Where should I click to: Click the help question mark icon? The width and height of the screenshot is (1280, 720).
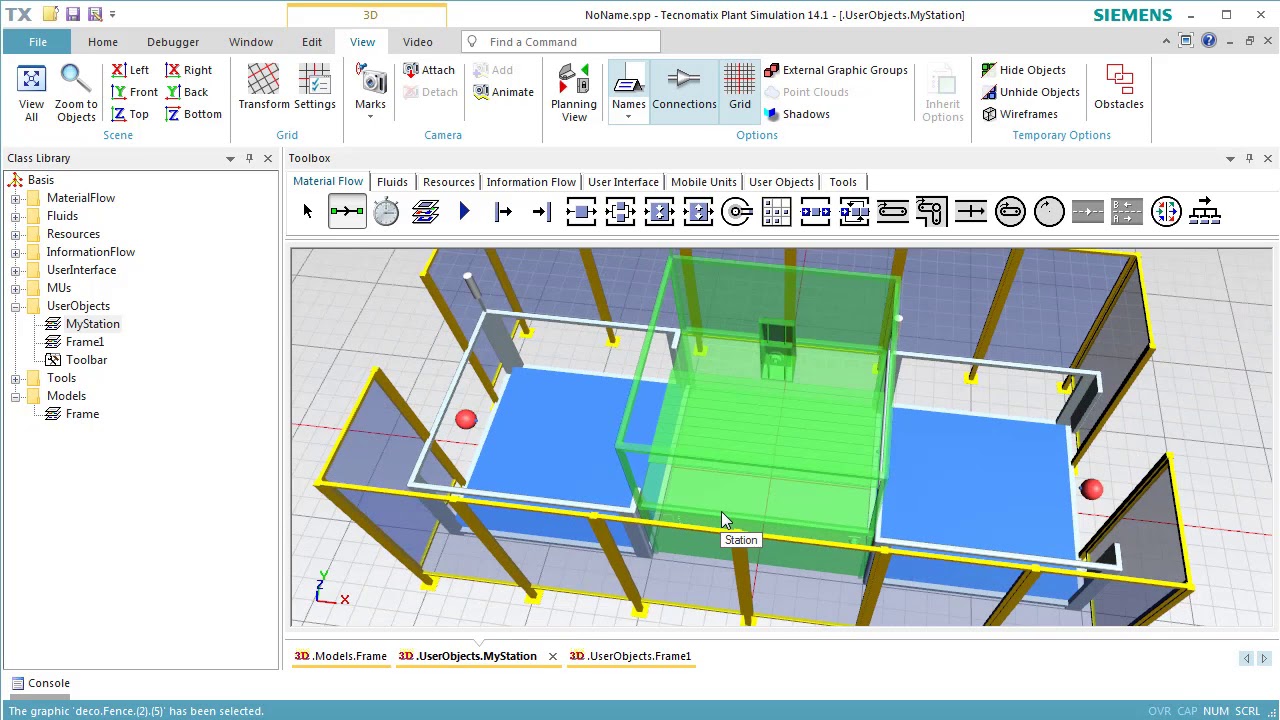[x=1209, y=41]
